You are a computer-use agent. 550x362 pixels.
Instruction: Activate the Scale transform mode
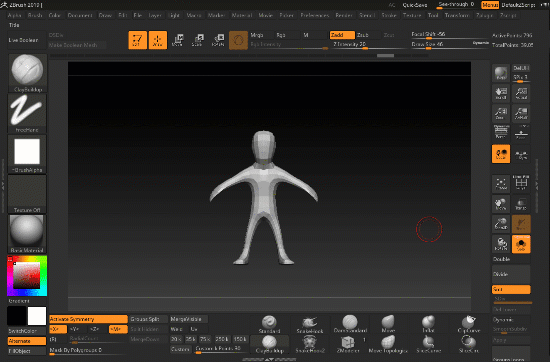click(198, 40)
